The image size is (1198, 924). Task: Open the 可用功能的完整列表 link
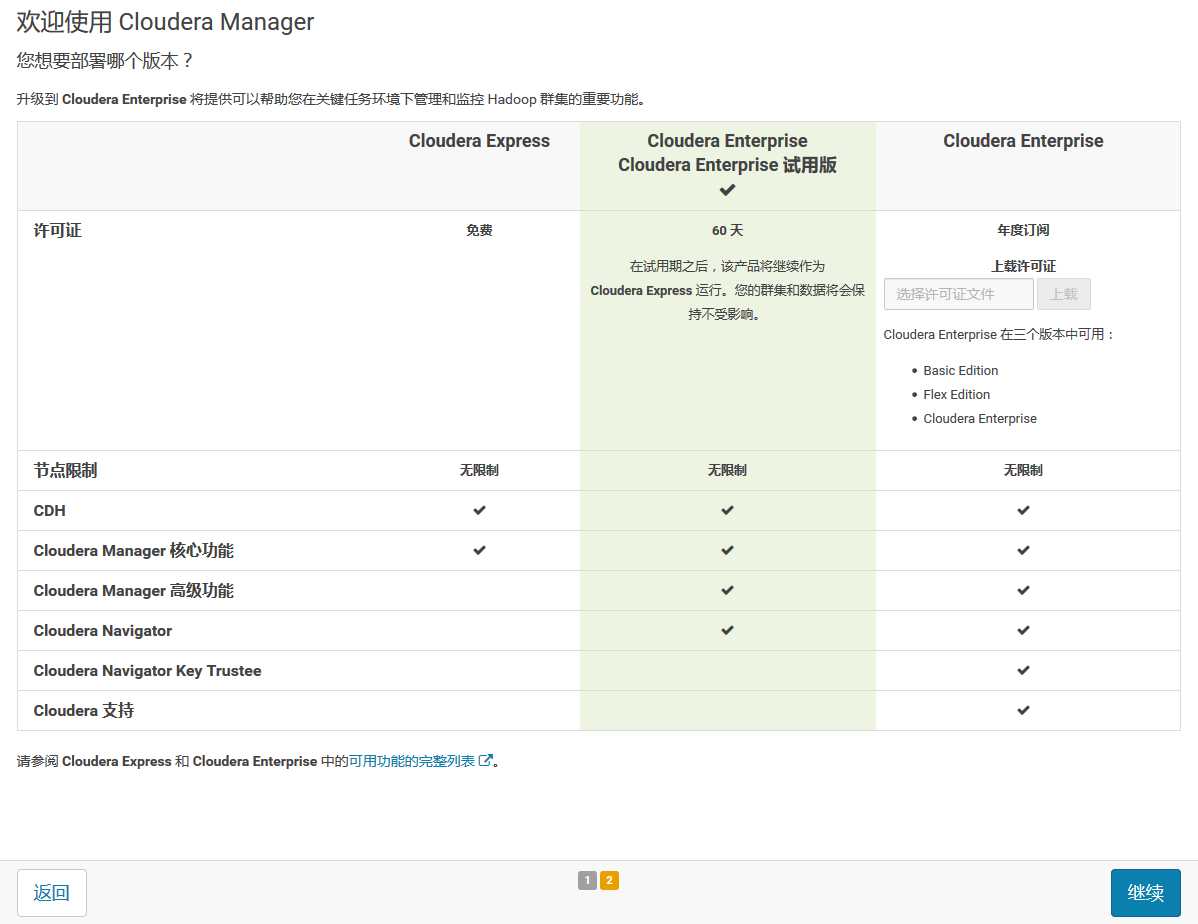411,761
